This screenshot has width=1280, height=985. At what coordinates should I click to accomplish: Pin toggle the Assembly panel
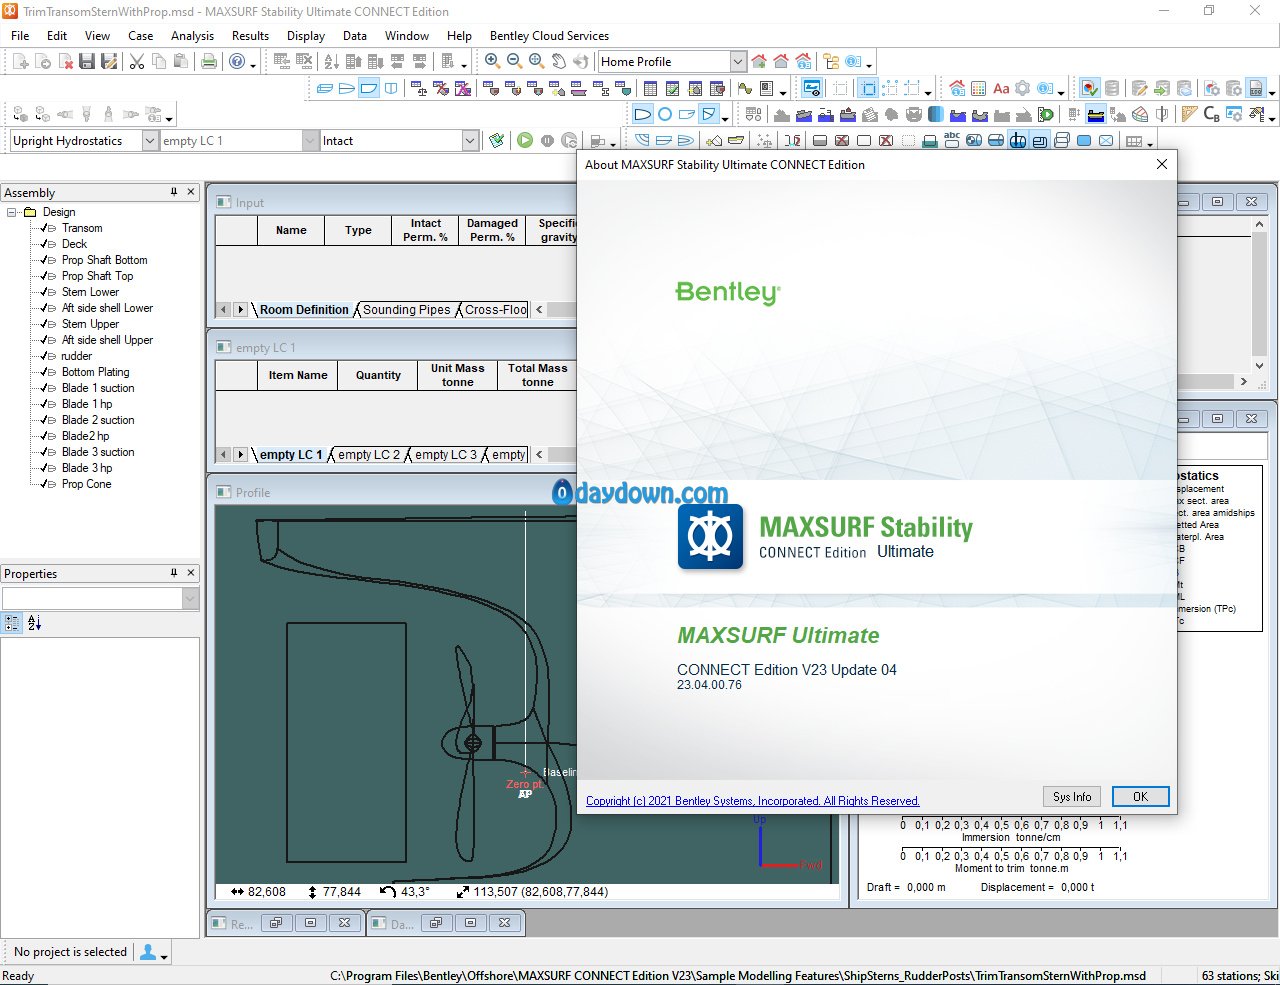click(x=173, y=191)
